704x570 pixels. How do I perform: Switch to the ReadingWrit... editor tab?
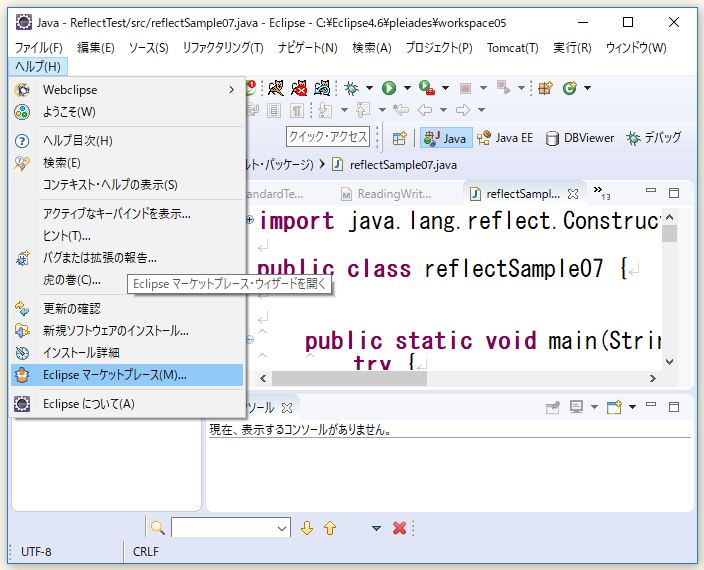tap(386, 194)
